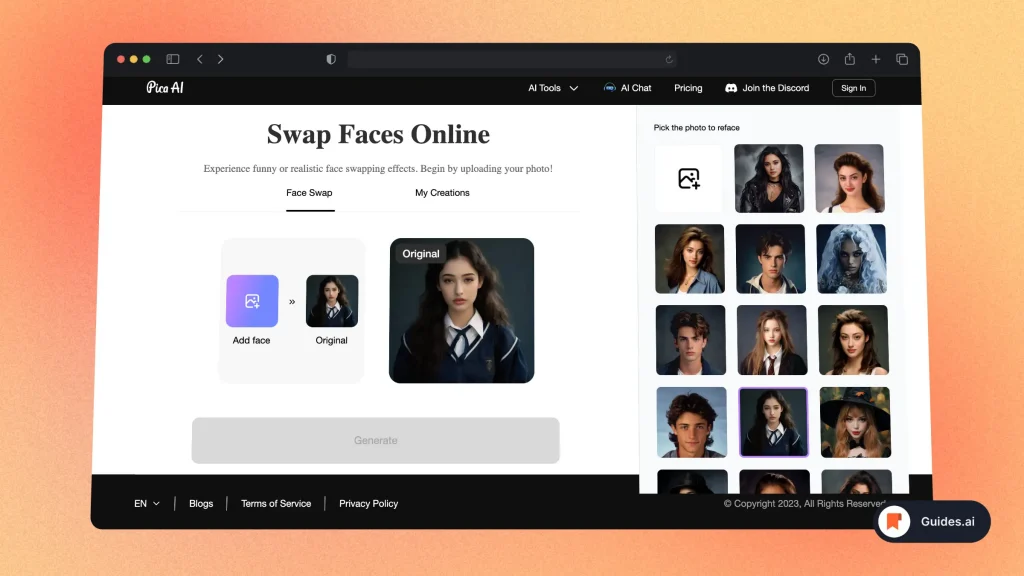Screen dimensions: 1024x576
Task: Open the Pricing page link
Action: [688, 88]
